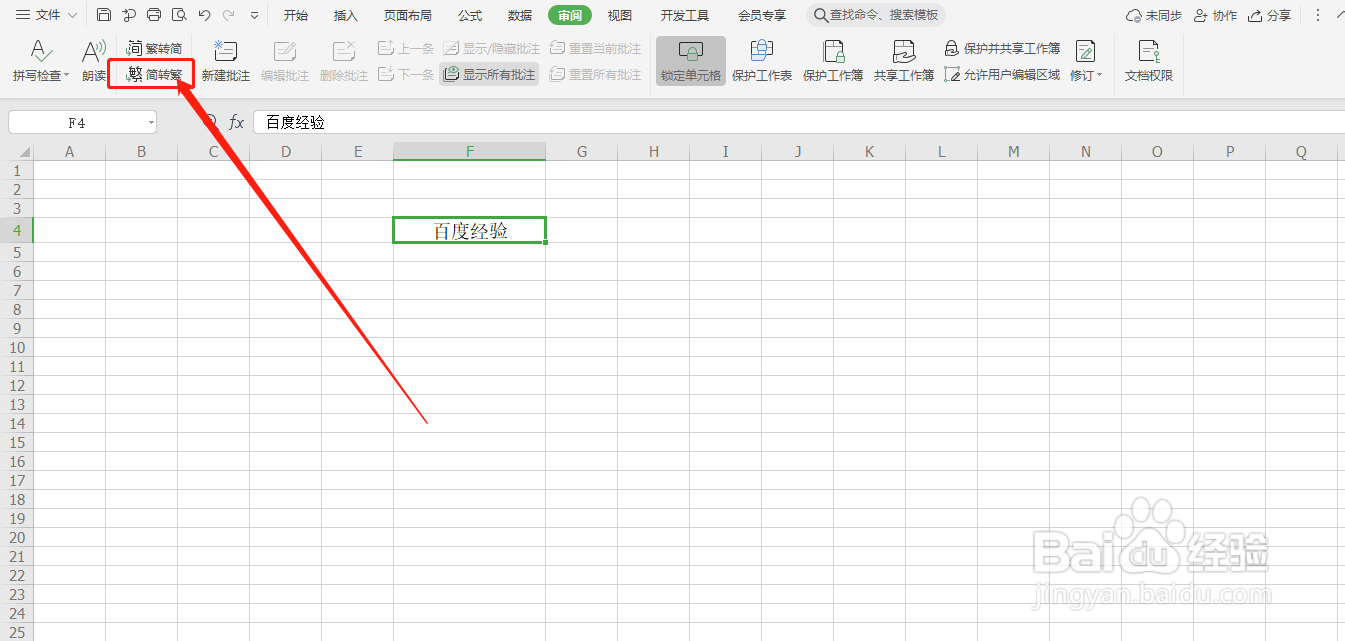The width and height of the screenshot is (1345, 641).
Task: Select cell F4 containing 百度经验
Action: 470,230
